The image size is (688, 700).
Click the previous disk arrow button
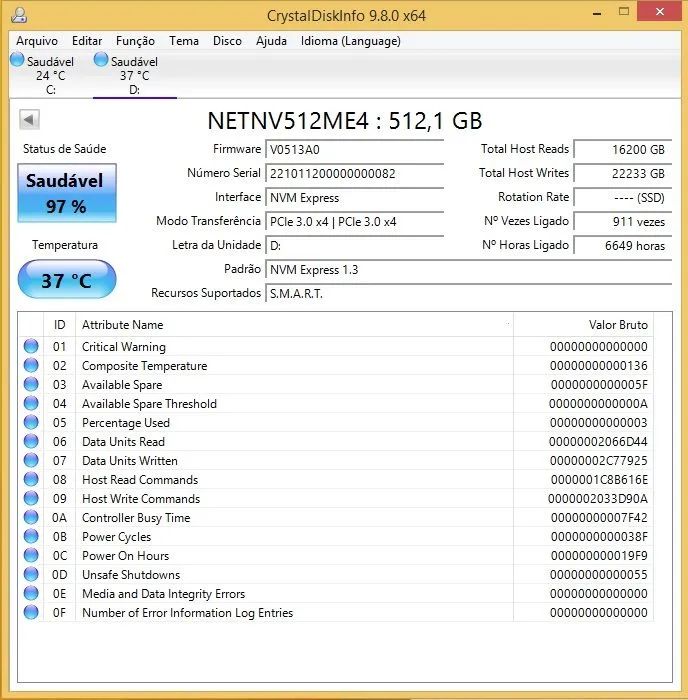pyautogui.click(x=29, y=120)
